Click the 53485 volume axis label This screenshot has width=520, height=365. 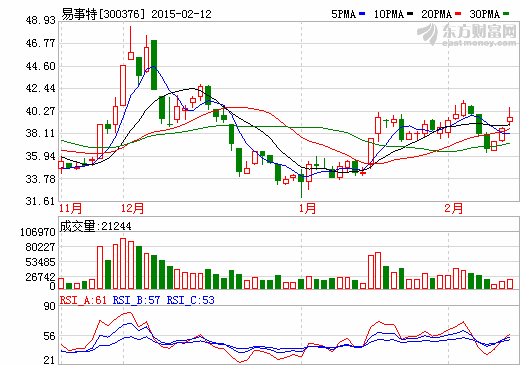[40, 262]
